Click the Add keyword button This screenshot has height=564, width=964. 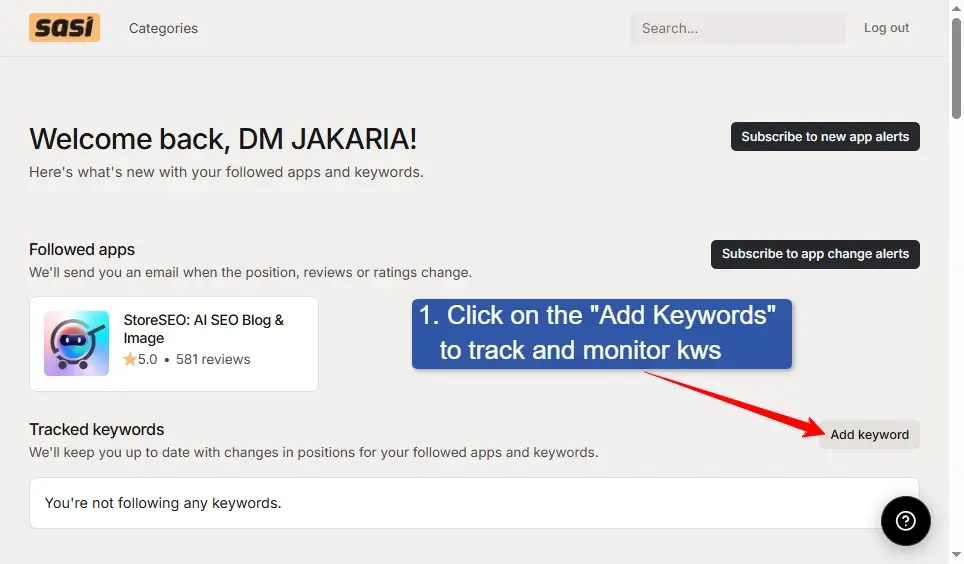click(869, 434)
